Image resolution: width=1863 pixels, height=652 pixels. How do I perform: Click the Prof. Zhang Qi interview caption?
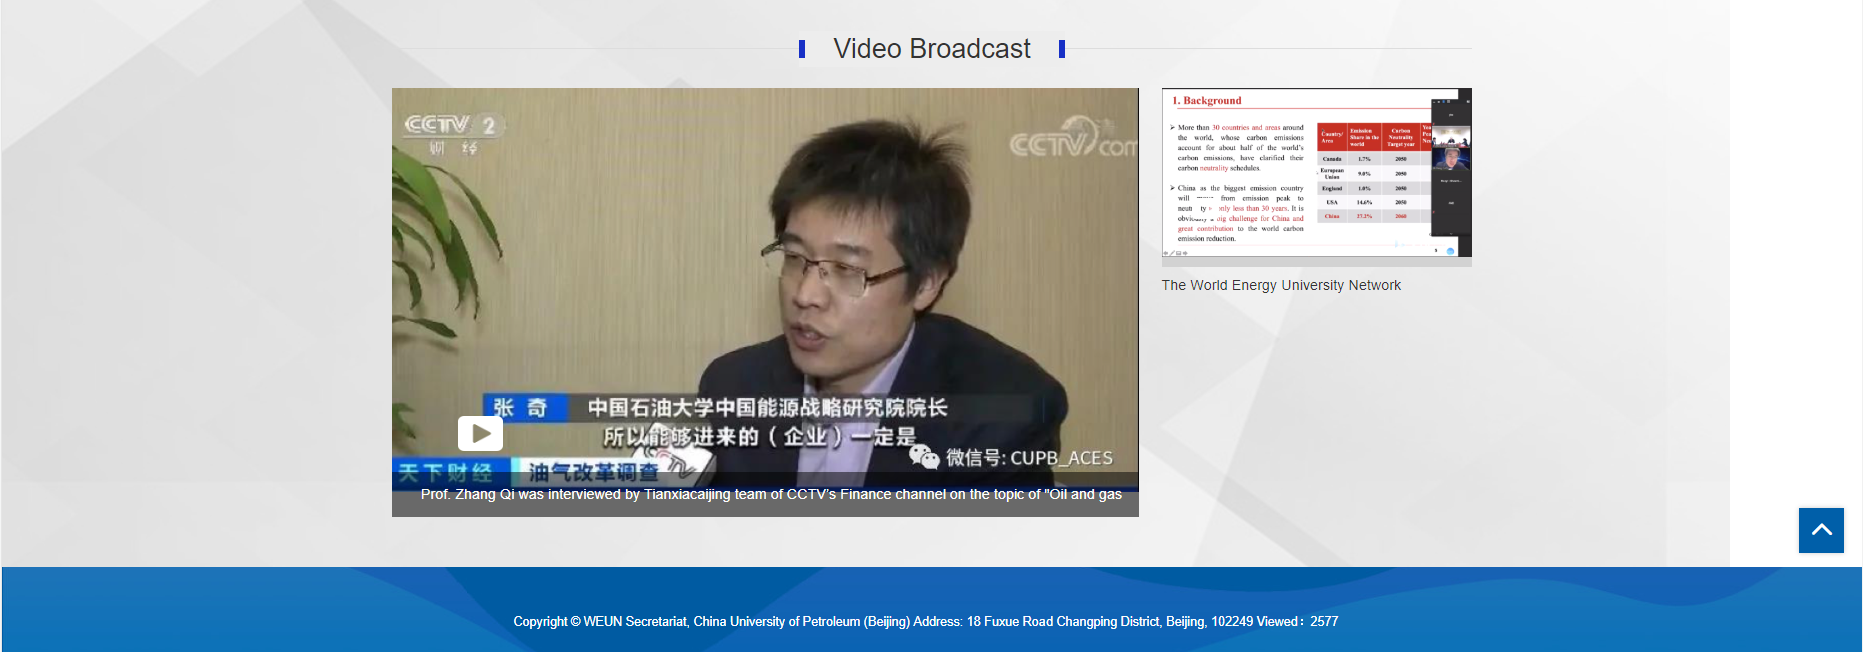click(x=770, y=494)
